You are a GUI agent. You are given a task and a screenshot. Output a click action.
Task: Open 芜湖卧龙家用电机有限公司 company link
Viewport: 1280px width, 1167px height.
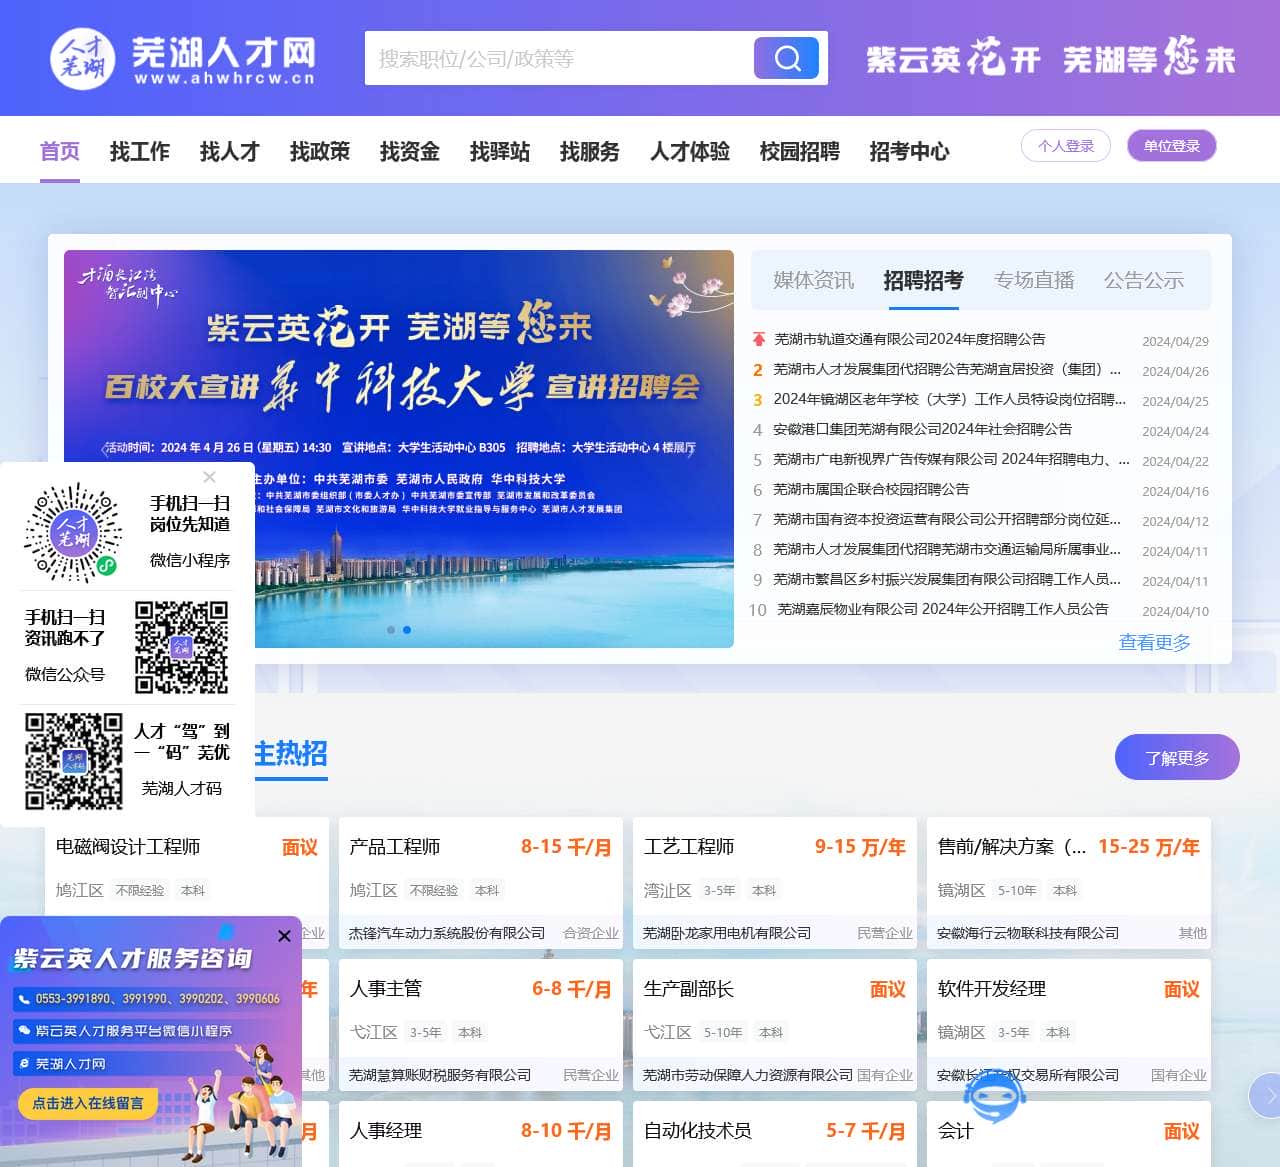click(727, 933)
